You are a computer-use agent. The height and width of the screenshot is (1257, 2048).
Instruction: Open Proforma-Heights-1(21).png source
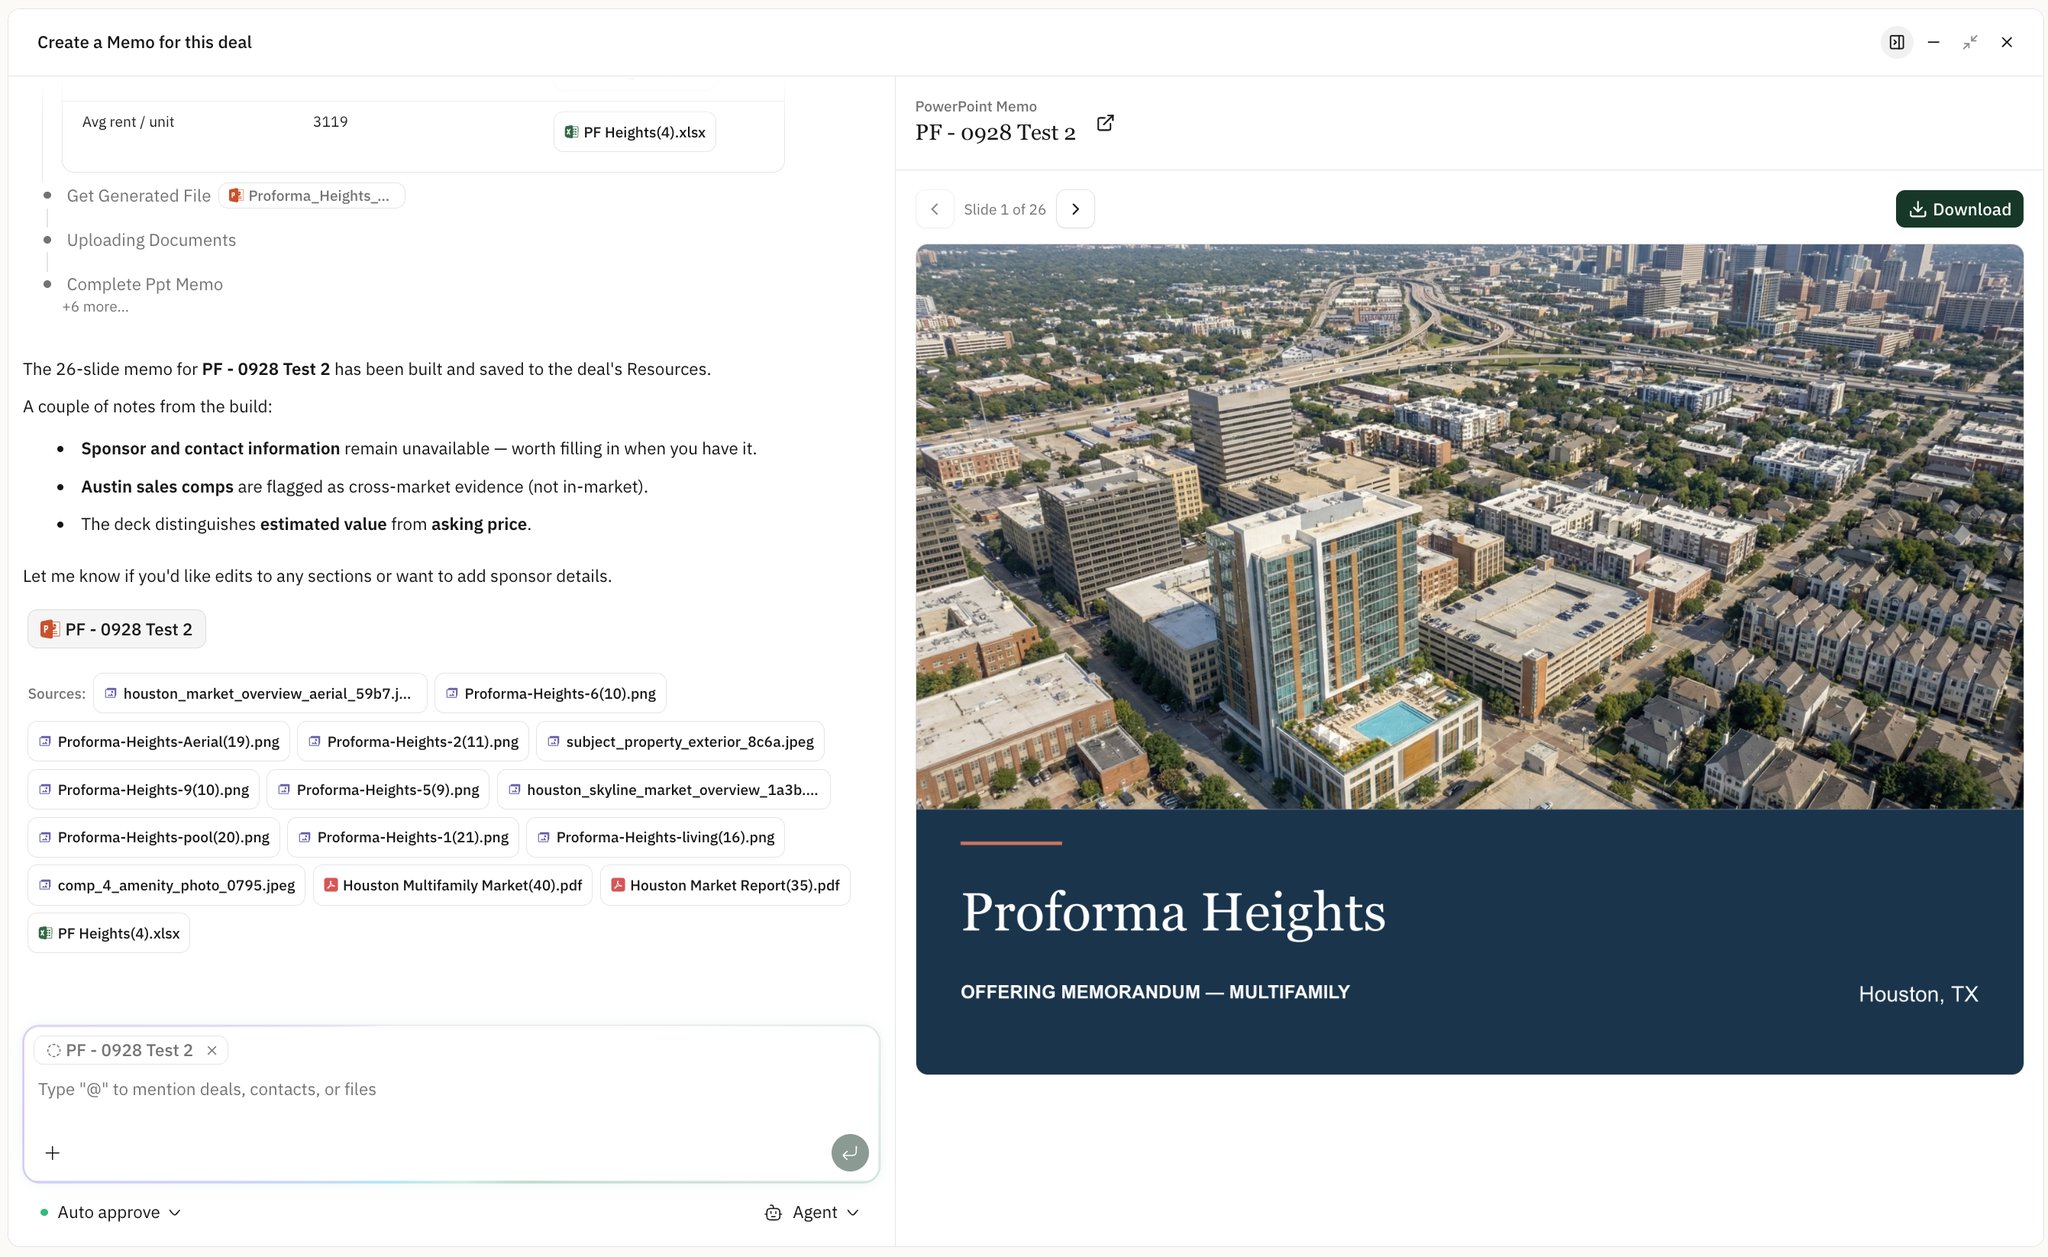coord(403,837)
